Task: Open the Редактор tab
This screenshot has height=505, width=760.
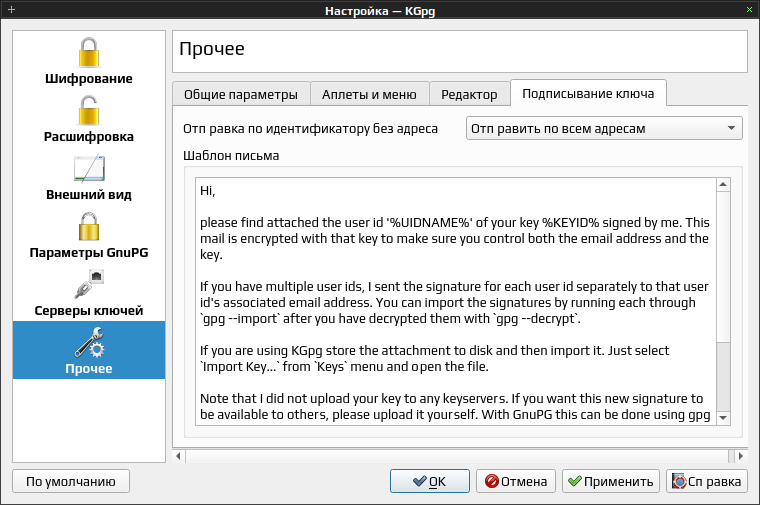Action: tap(469, 94)
